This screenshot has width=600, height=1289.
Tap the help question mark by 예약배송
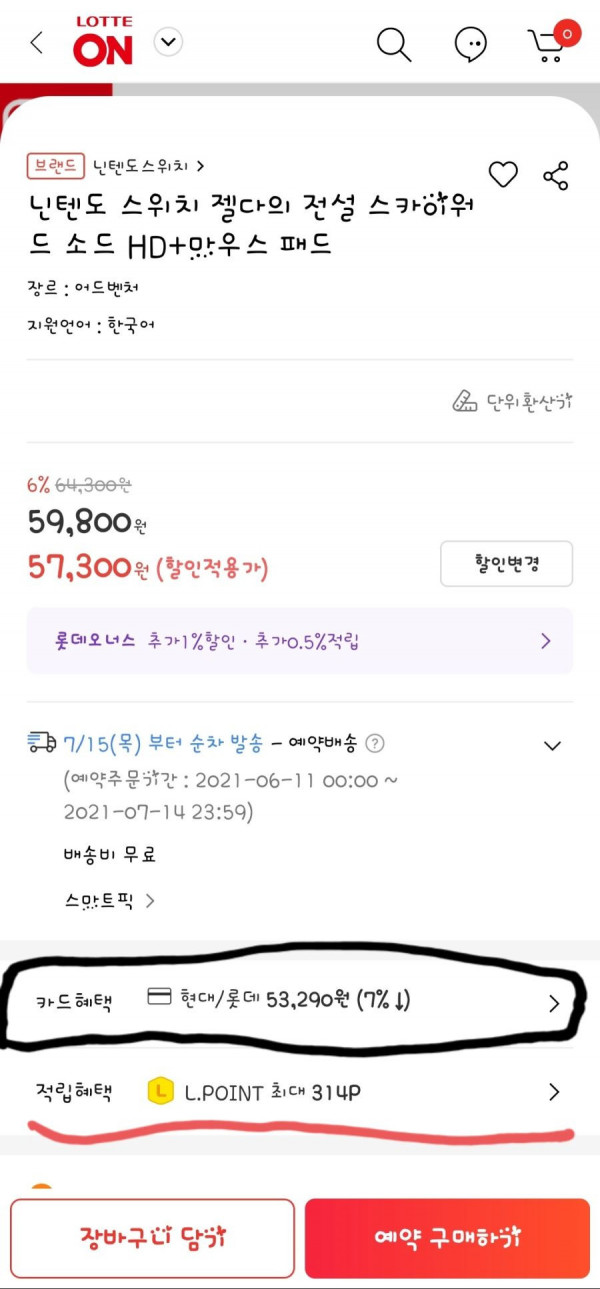tap(375, 743)
